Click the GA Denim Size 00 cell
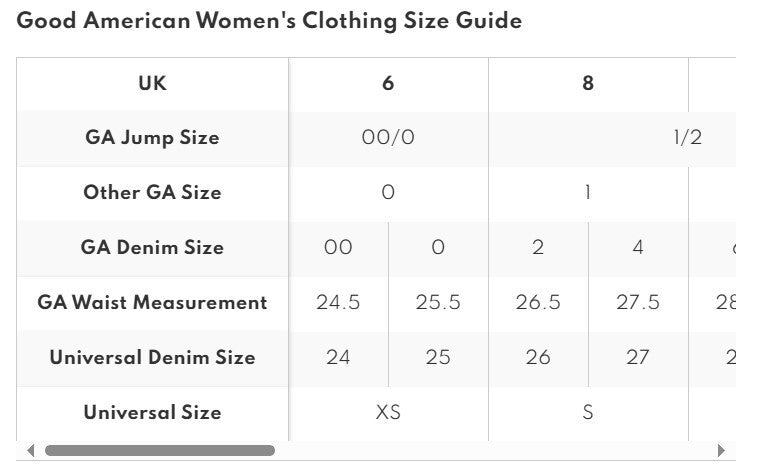The height and width of the screenshot is (470, 782). (338, 248)
